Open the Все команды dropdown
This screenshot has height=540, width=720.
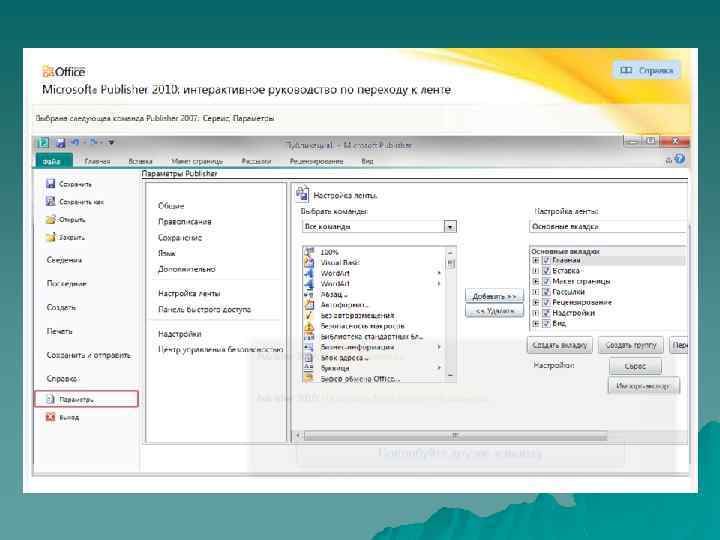click(379, 226)
